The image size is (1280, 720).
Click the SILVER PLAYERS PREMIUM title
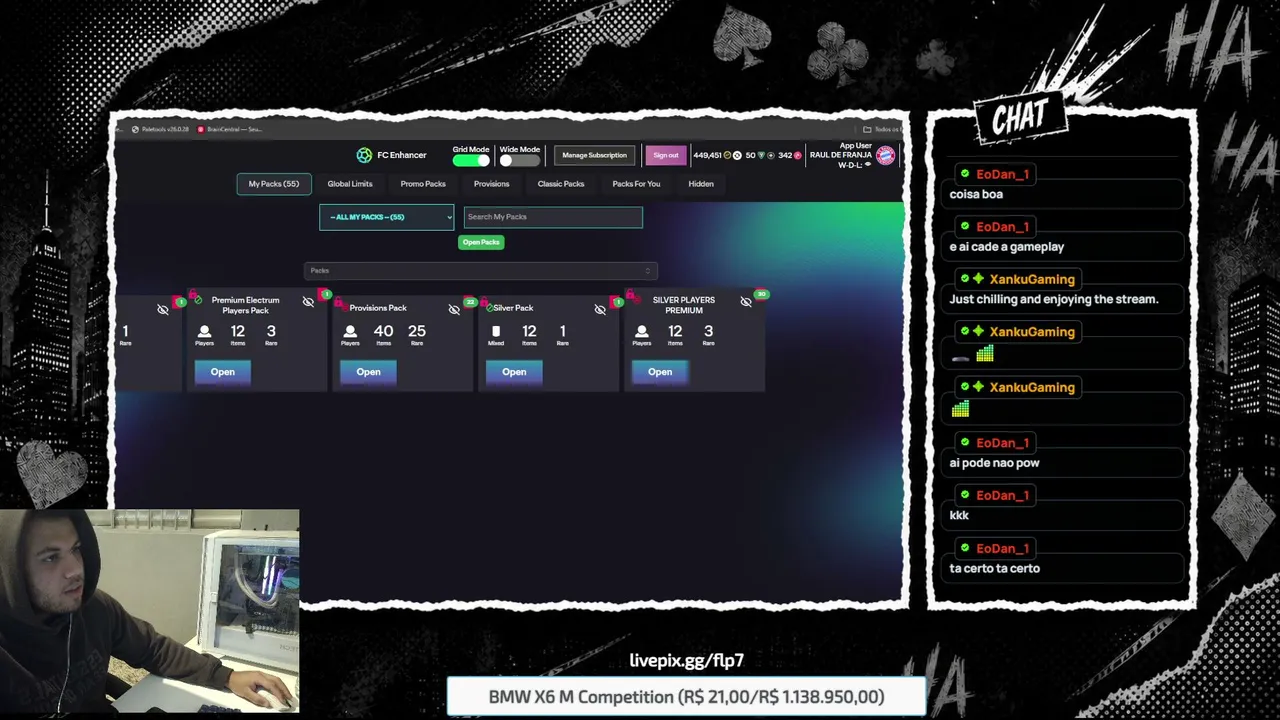pyautogui.click(x=684, y=305)
